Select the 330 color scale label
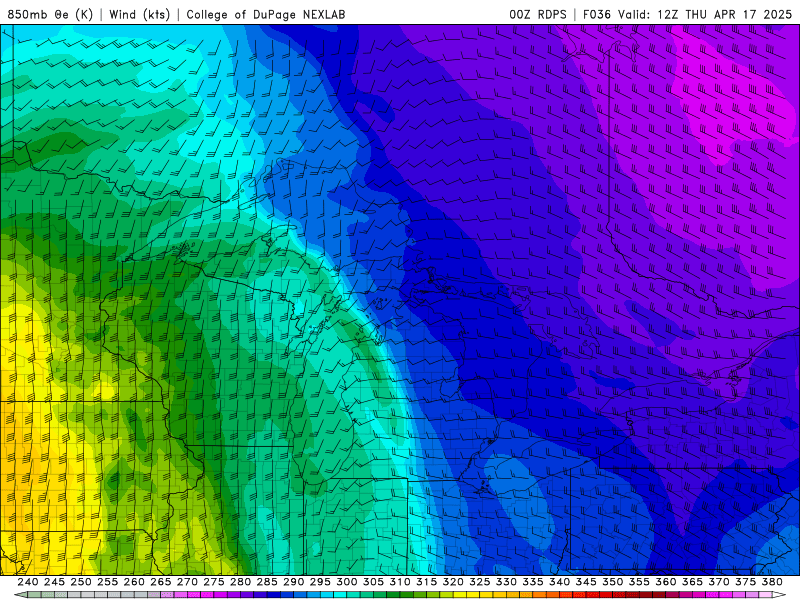This screenshot has width=800, height=600. 506,582
